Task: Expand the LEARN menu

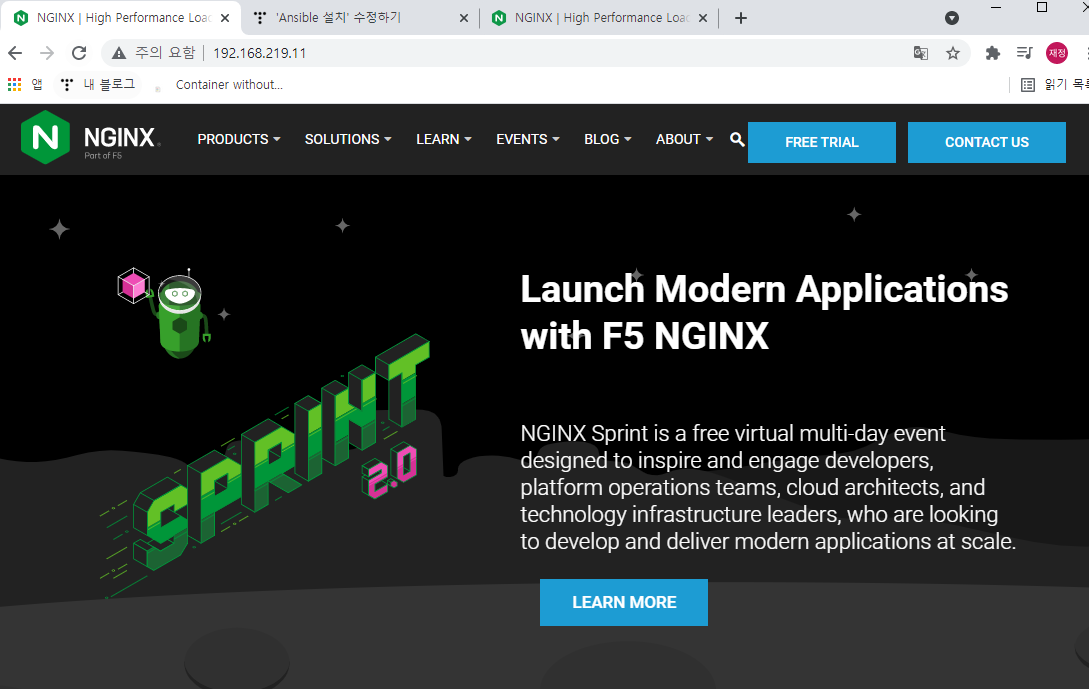Action: click(x=444, y=139)
